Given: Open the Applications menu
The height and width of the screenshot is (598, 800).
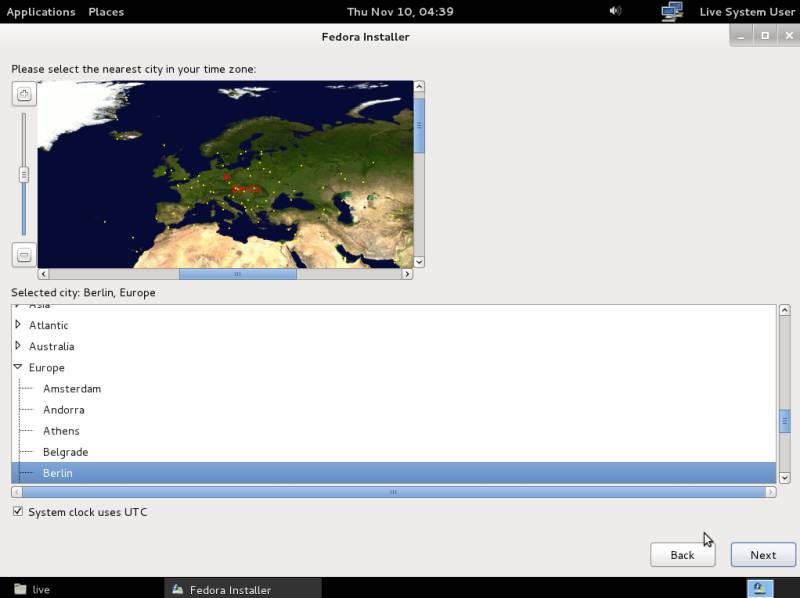Looking at the screenshot, I should click(x=41, y=12).
